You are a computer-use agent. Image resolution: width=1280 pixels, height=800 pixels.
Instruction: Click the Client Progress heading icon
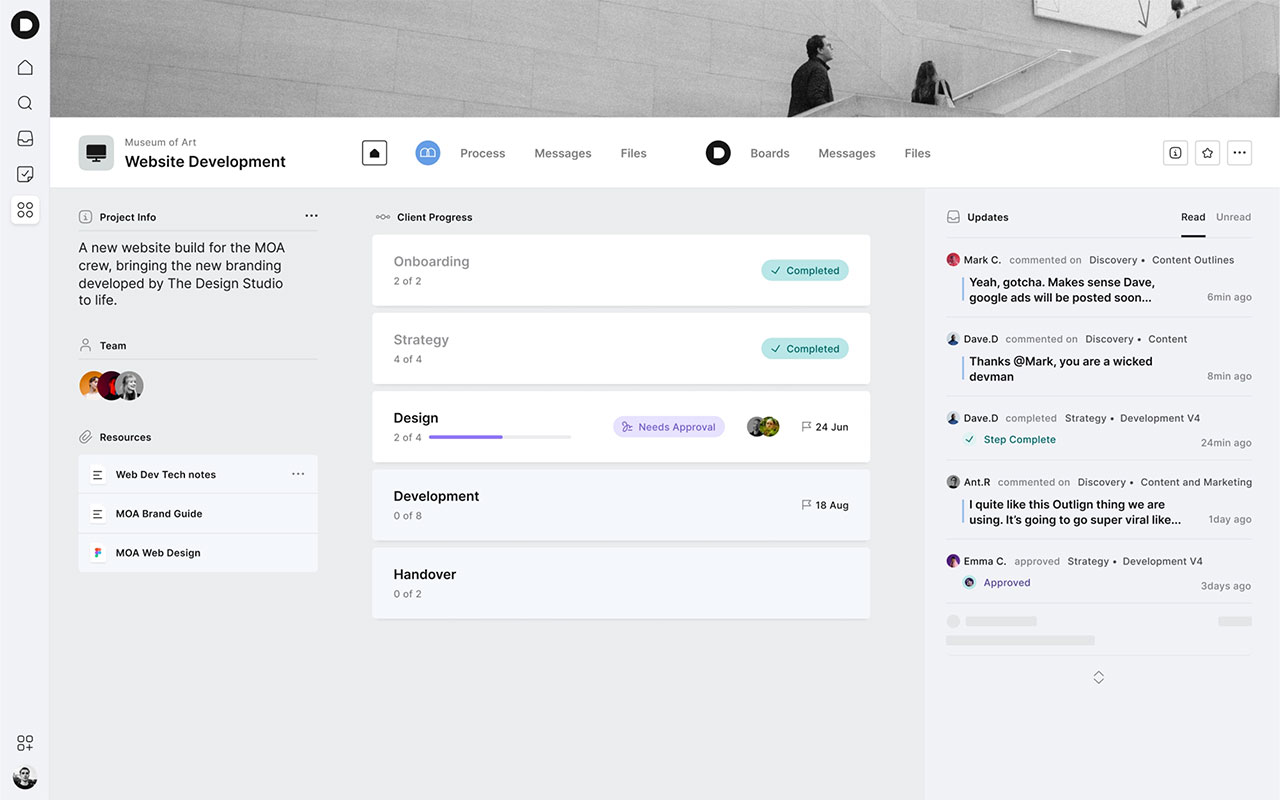coord(383,217)
